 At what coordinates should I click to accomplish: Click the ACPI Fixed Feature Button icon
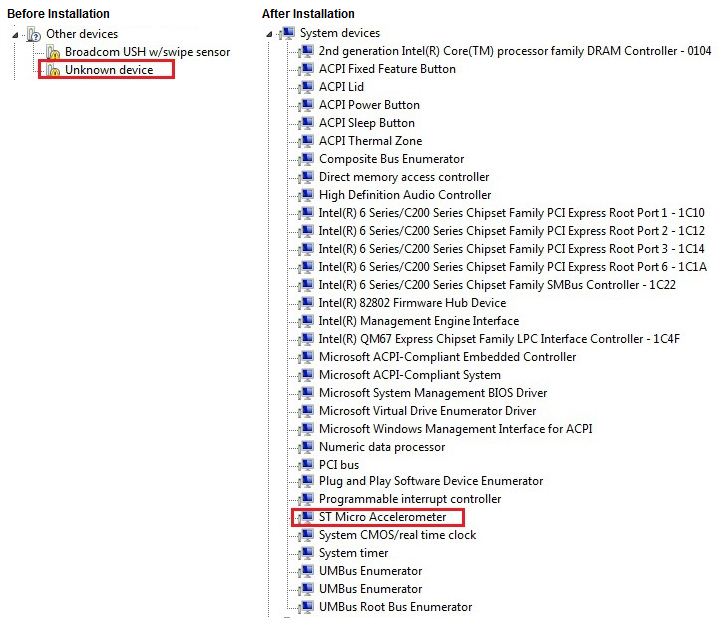[306, 69]
